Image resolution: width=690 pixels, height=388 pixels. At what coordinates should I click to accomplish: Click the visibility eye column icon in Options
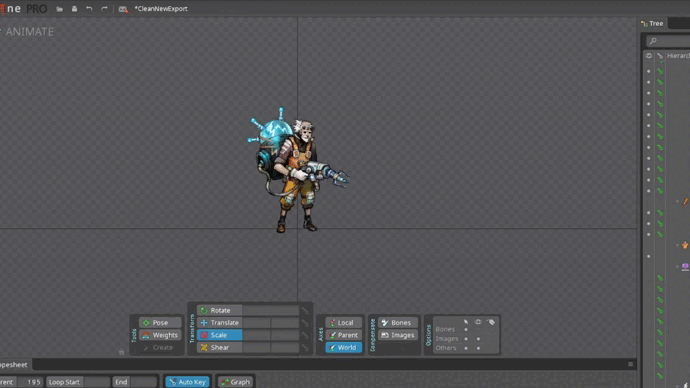tap(478, 322)
